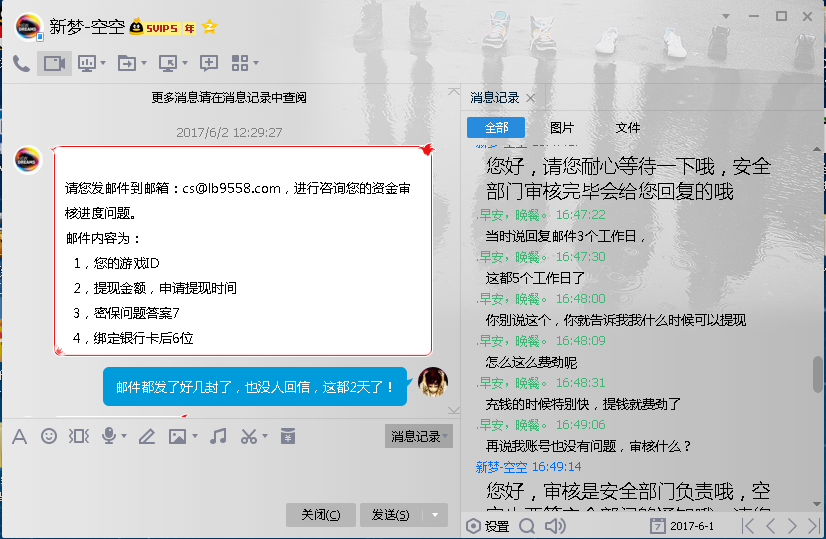Switch to the 图片 tab
826x539 pixels.
pyautogui.click(x=562, y=128)
